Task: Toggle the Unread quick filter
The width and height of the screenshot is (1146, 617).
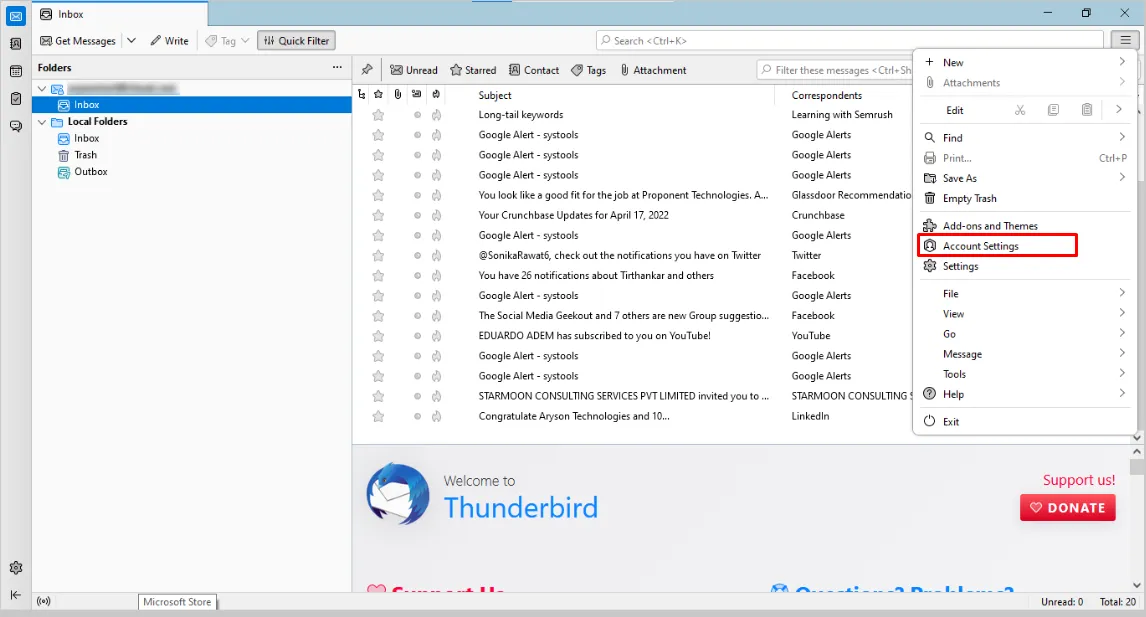Action: (x=414, y=70)
